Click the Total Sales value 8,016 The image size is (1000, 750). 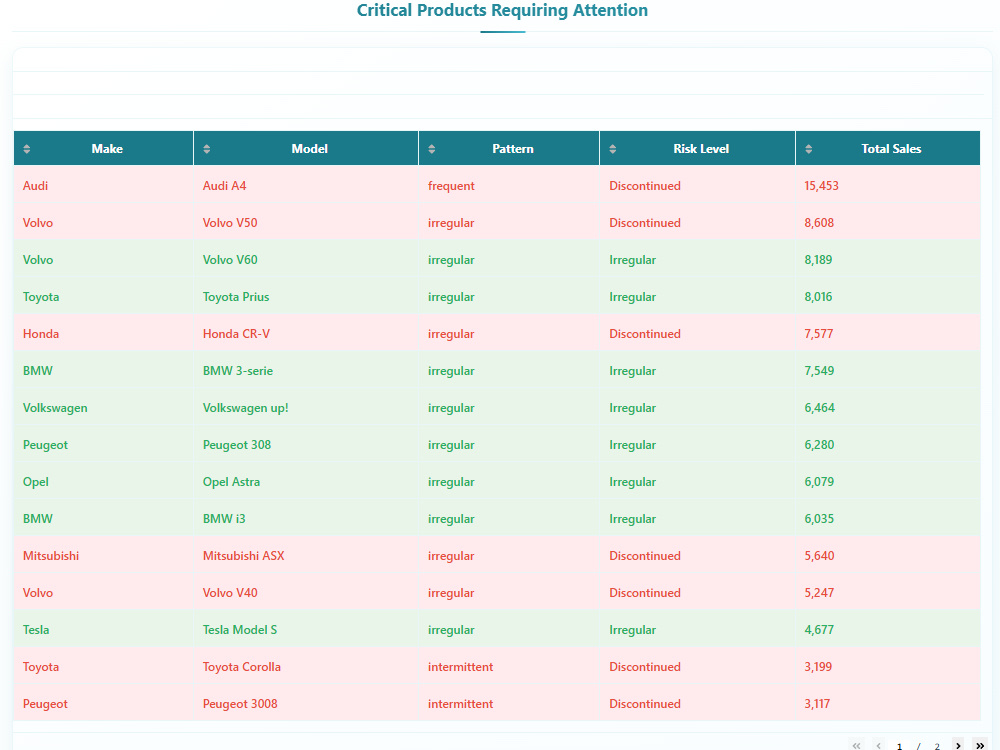(818, 297)
